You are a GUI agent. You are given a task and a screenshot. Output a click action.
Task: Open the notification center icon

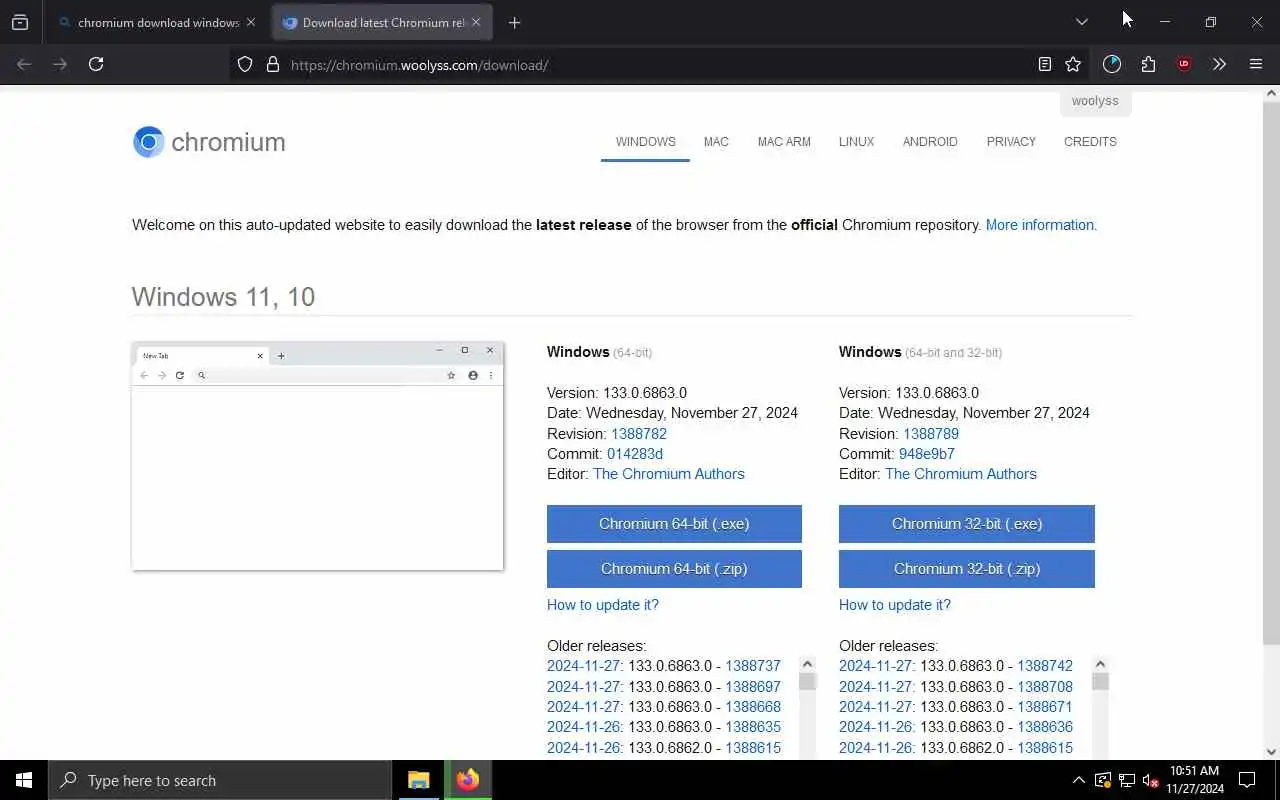point(1247,780)
